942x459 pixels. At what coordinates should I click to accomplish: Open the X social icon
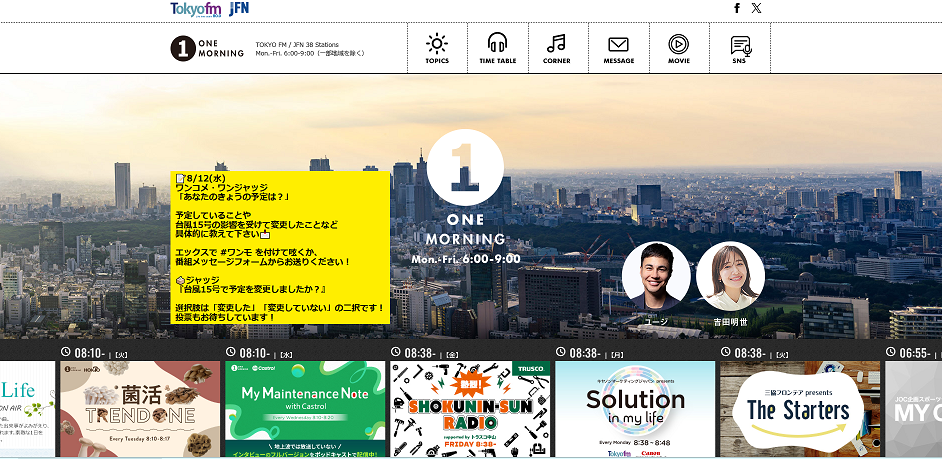tap(756, 8)
